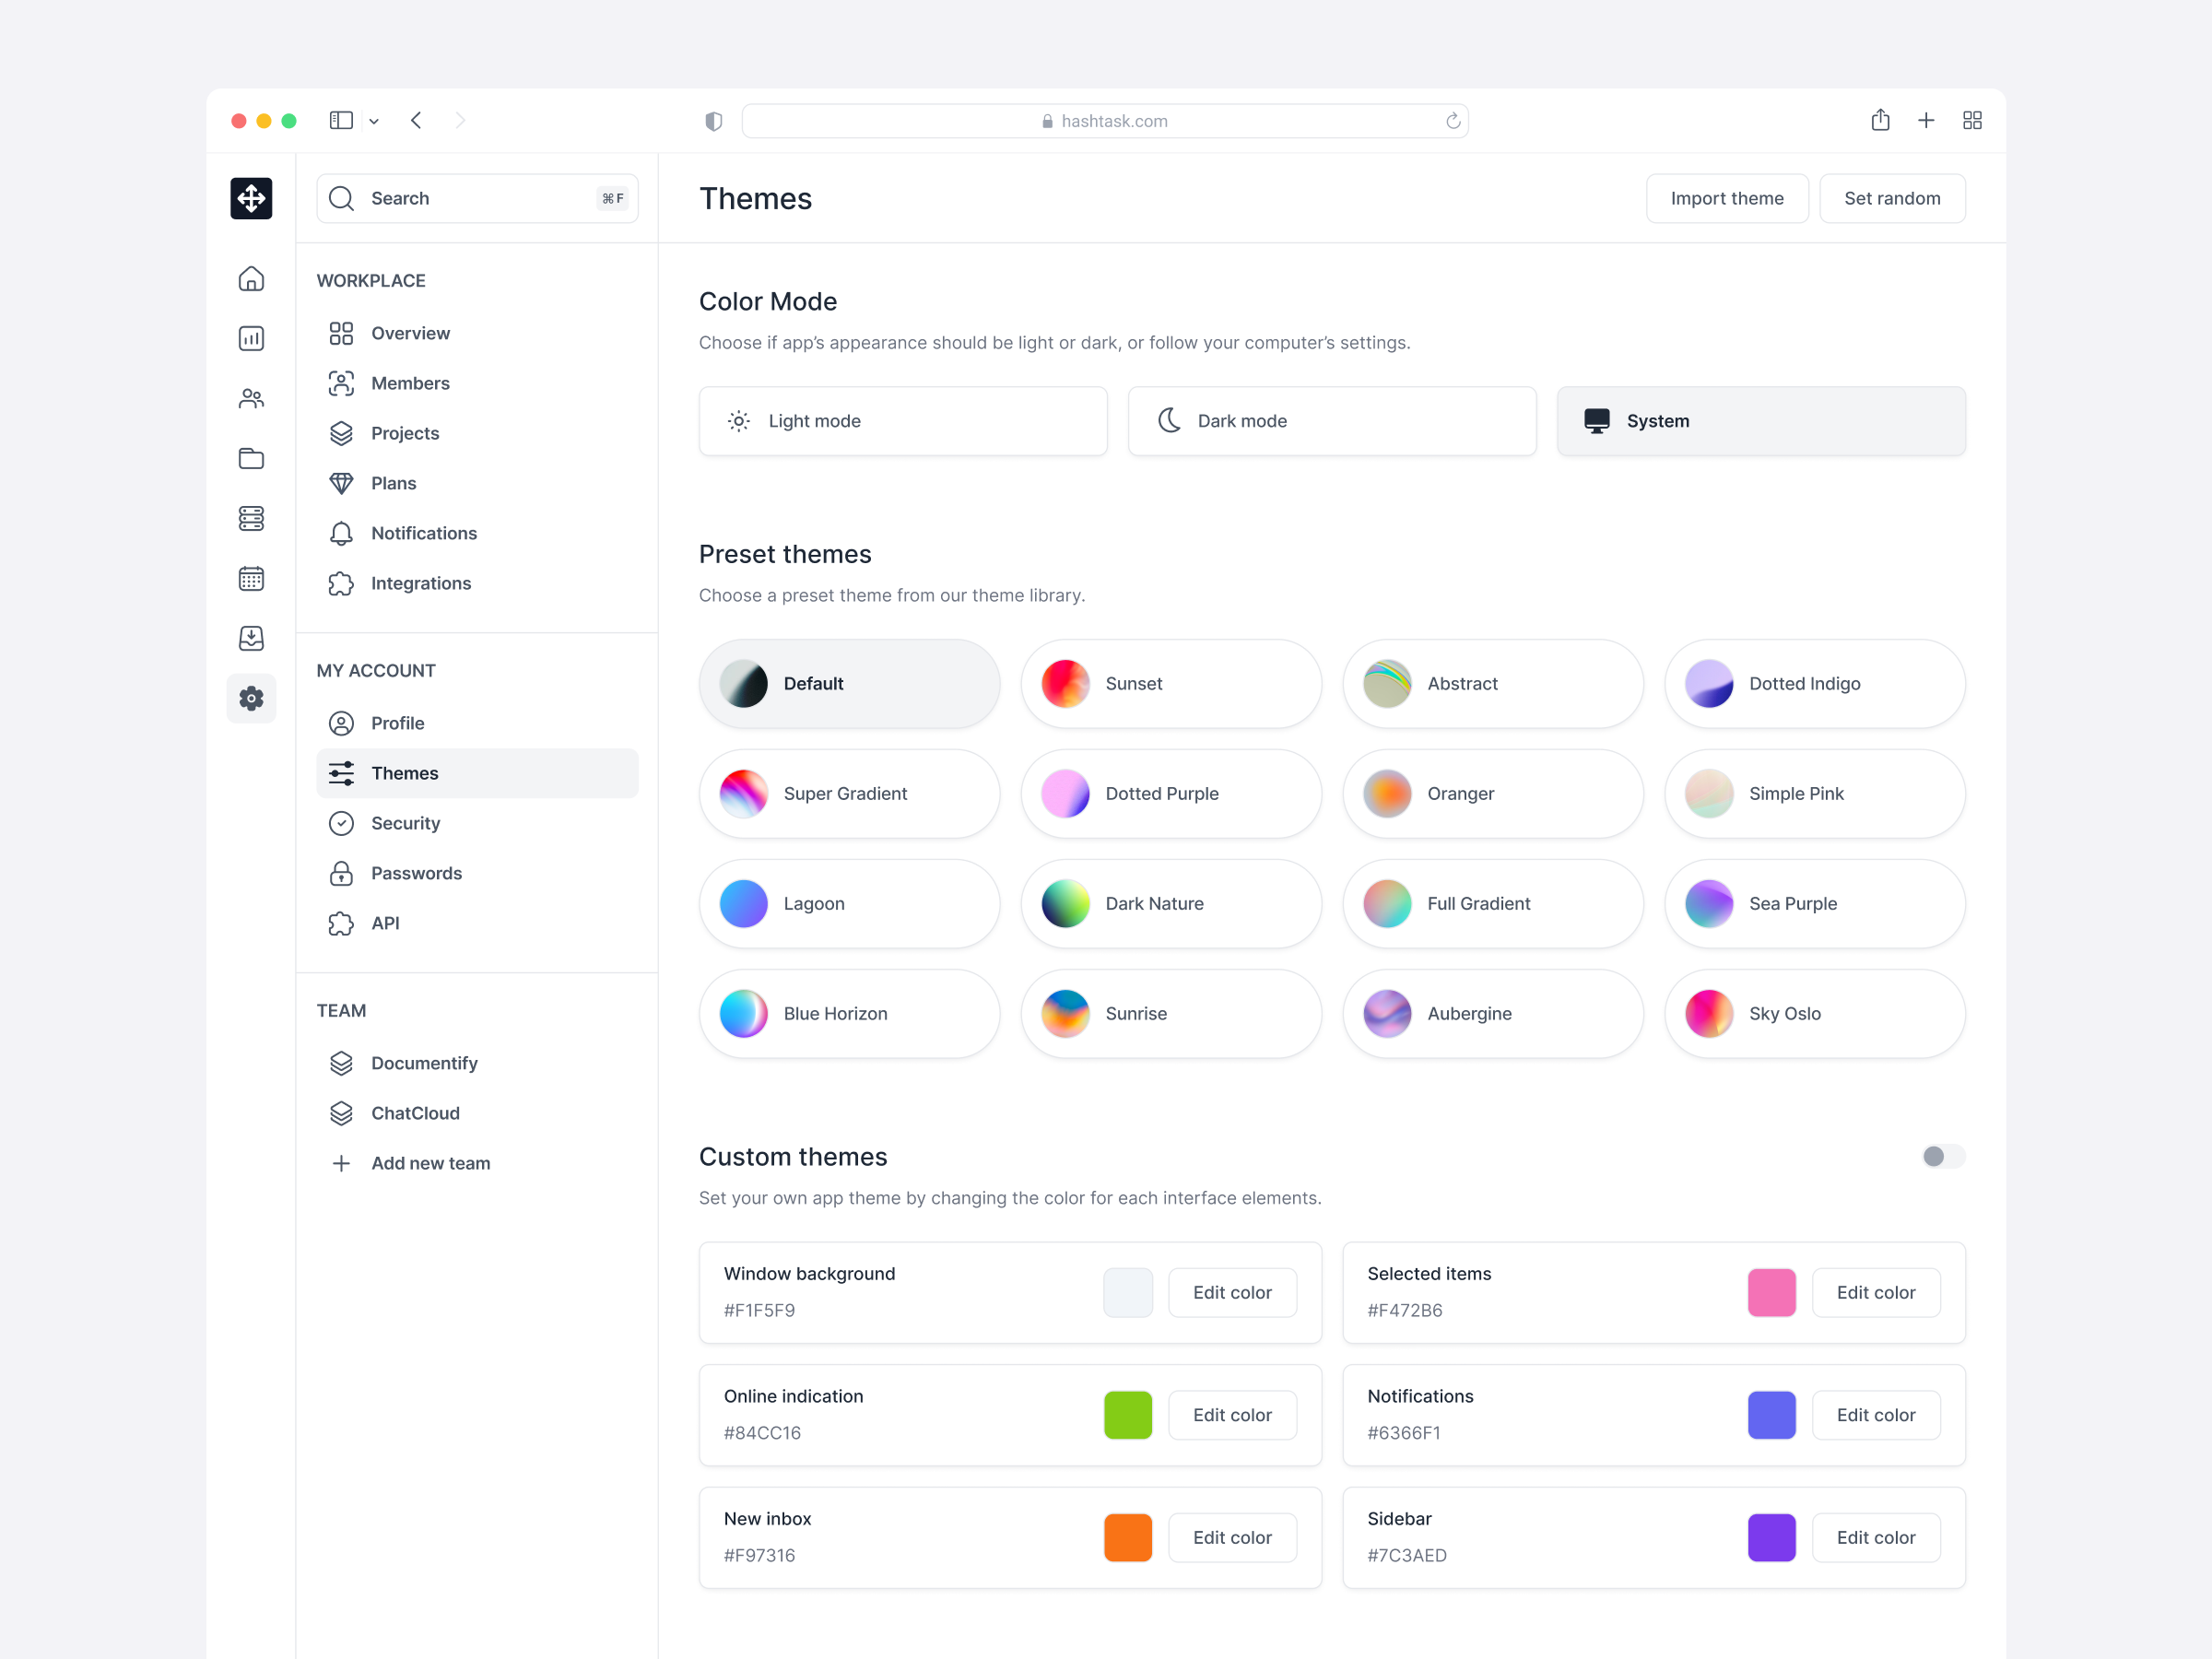Select the analytics chart icon in the left rail
The image size is (2212, 1659).
tap(251, 338)
